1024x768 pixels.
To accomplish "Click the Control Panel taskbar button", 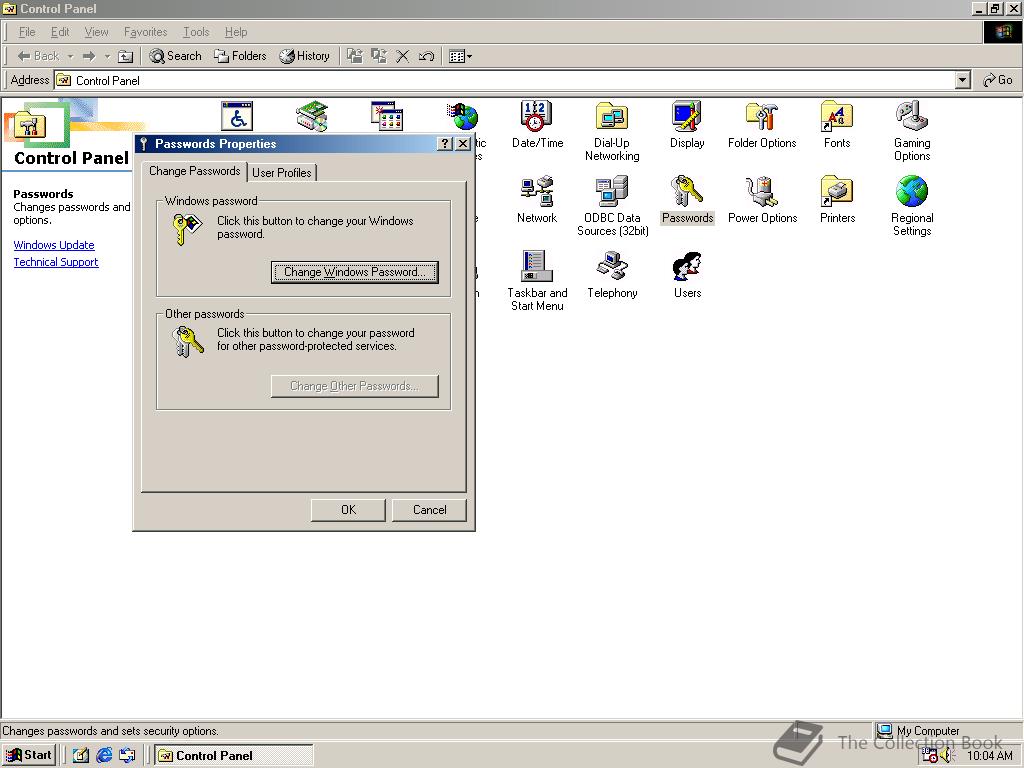I will coord(233,756).
